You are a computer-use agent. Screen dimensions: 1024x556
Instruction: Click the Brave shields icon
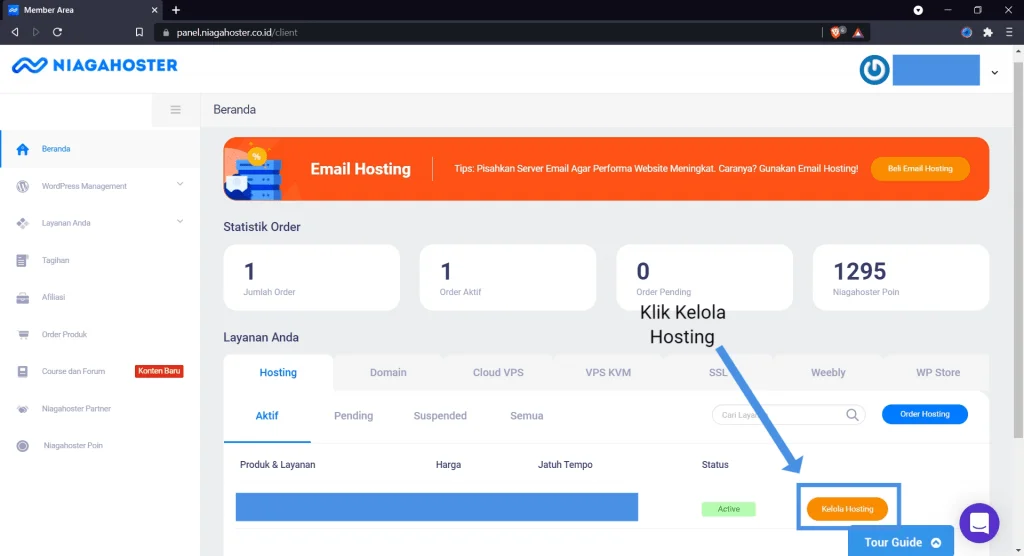tap(835, 32)
